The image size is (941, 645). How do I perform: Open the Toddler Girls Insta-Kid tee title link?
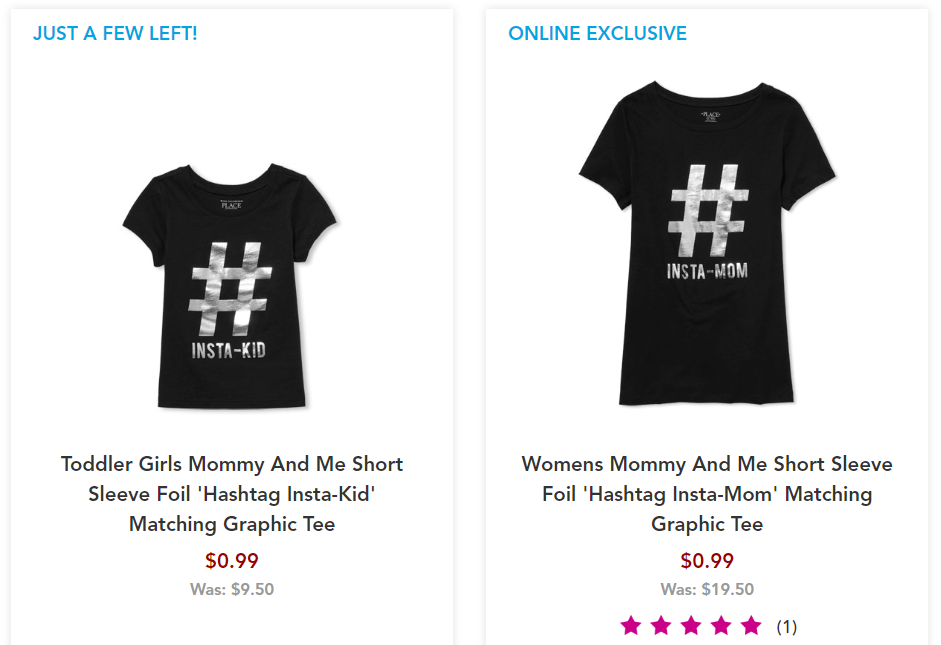(232, 494)
